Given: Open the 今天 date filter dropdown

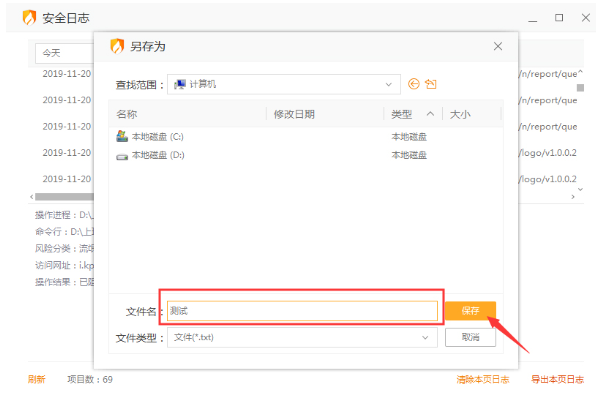Looking at the screenshot, I should click(x=65, y=53).
